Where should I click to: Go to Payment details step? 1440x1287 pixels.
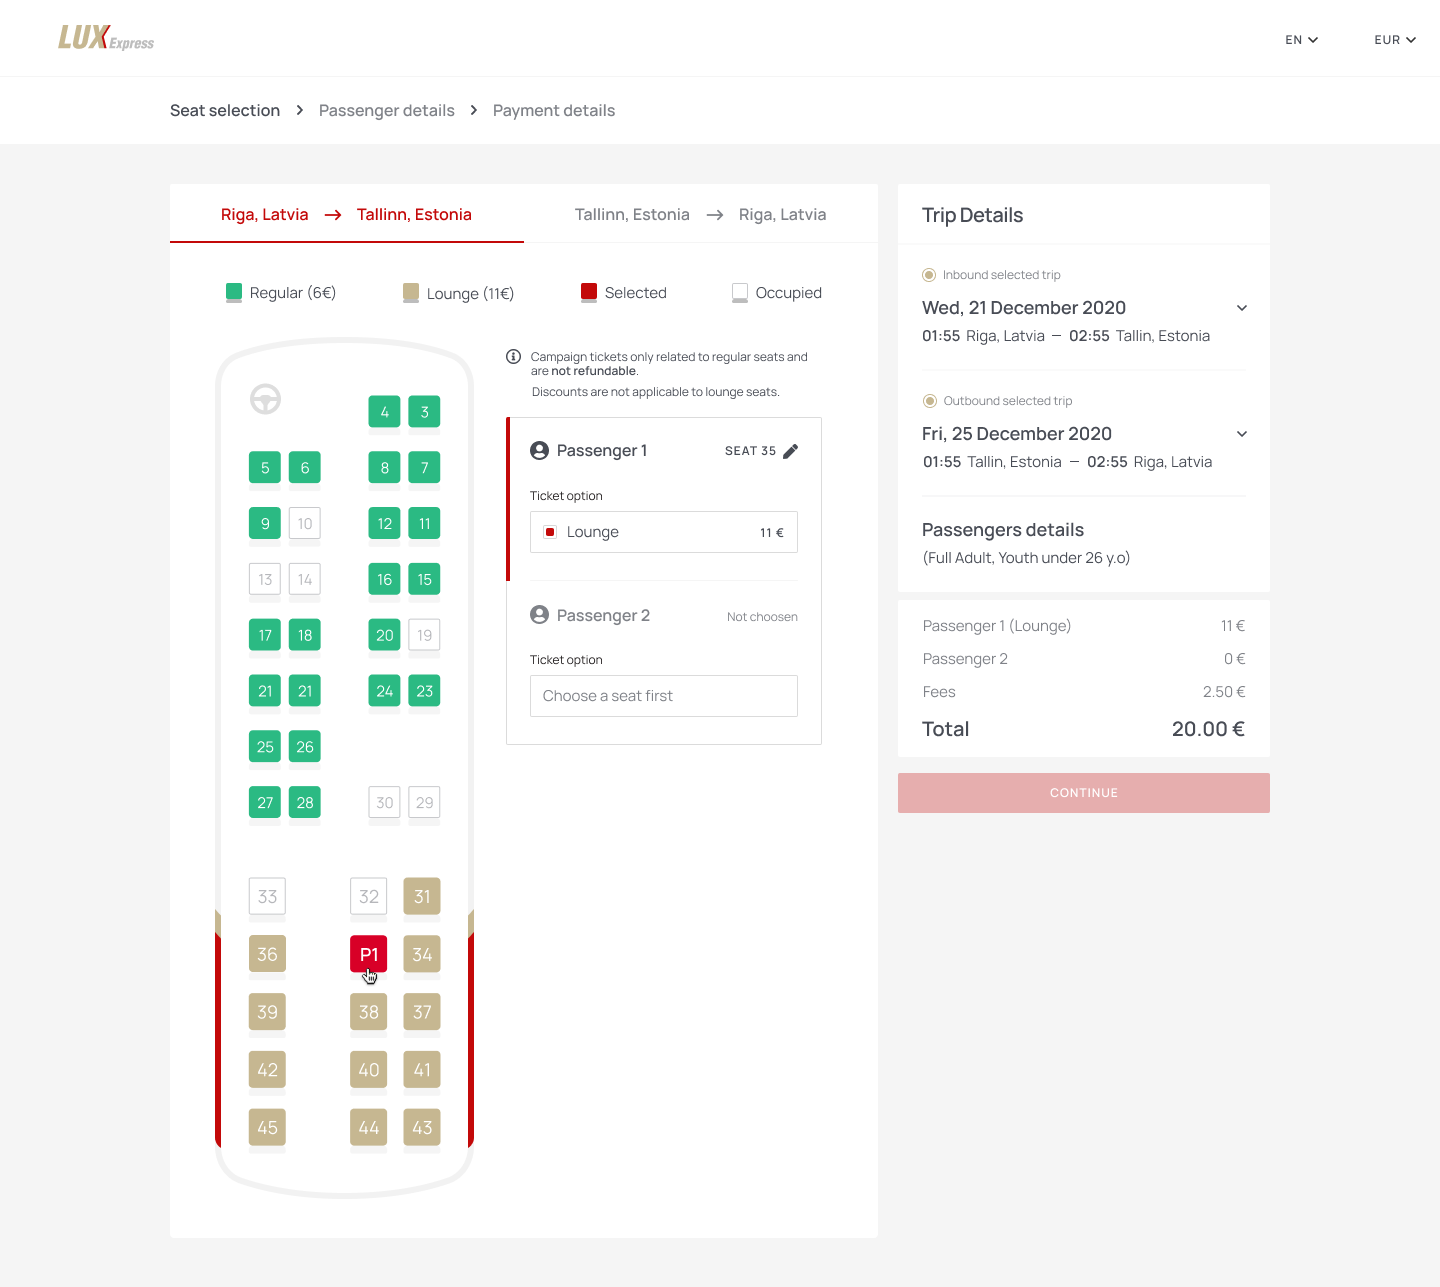pos(554,110)
